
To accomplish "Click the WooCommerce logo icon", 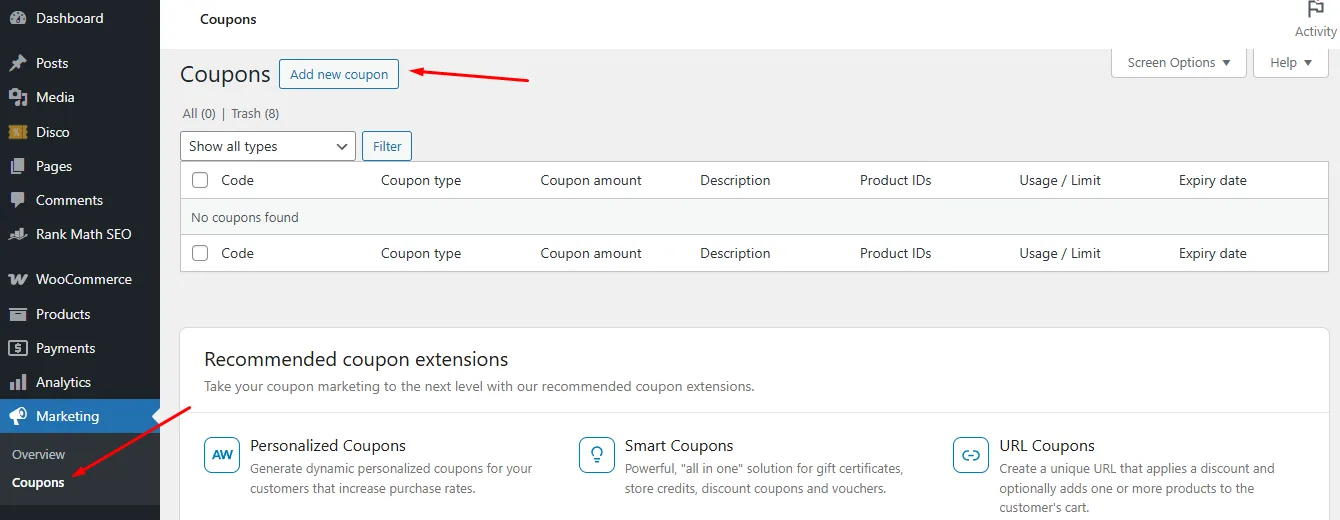I will [17, 279].
